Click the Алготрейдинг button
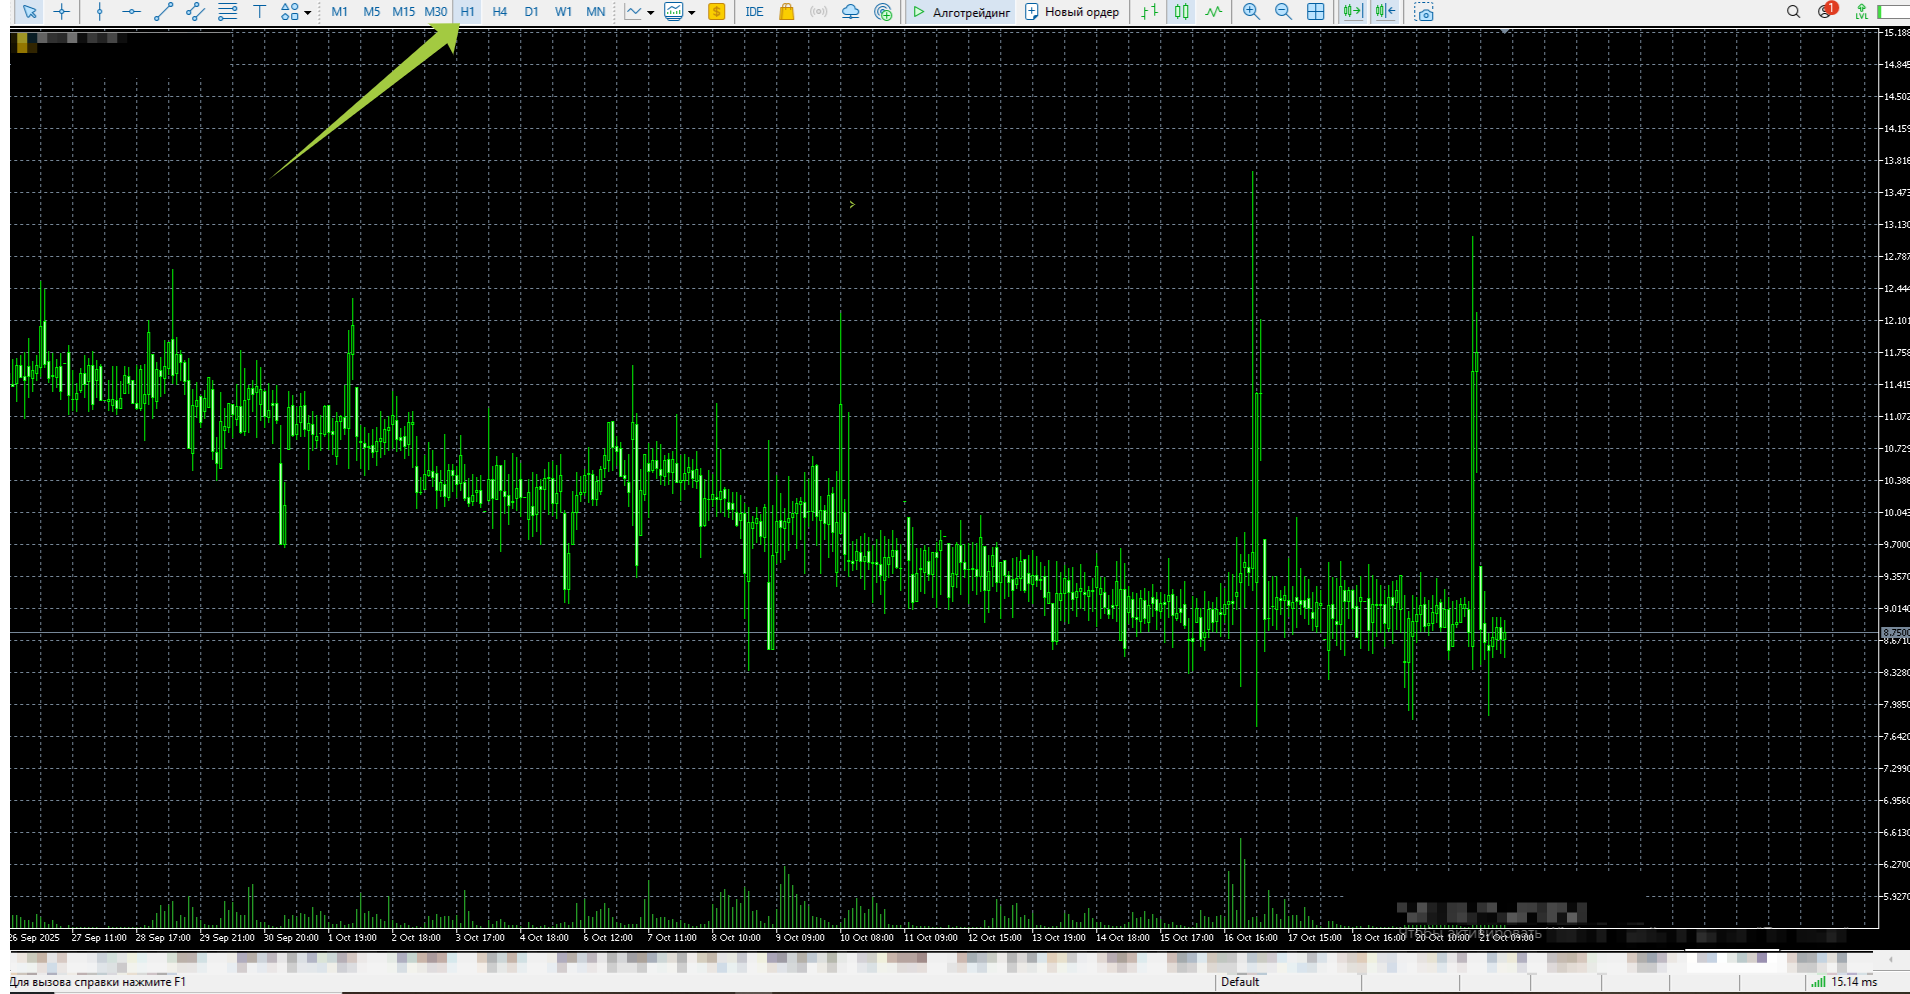1910x994 pixels. [x=960, y=12]
